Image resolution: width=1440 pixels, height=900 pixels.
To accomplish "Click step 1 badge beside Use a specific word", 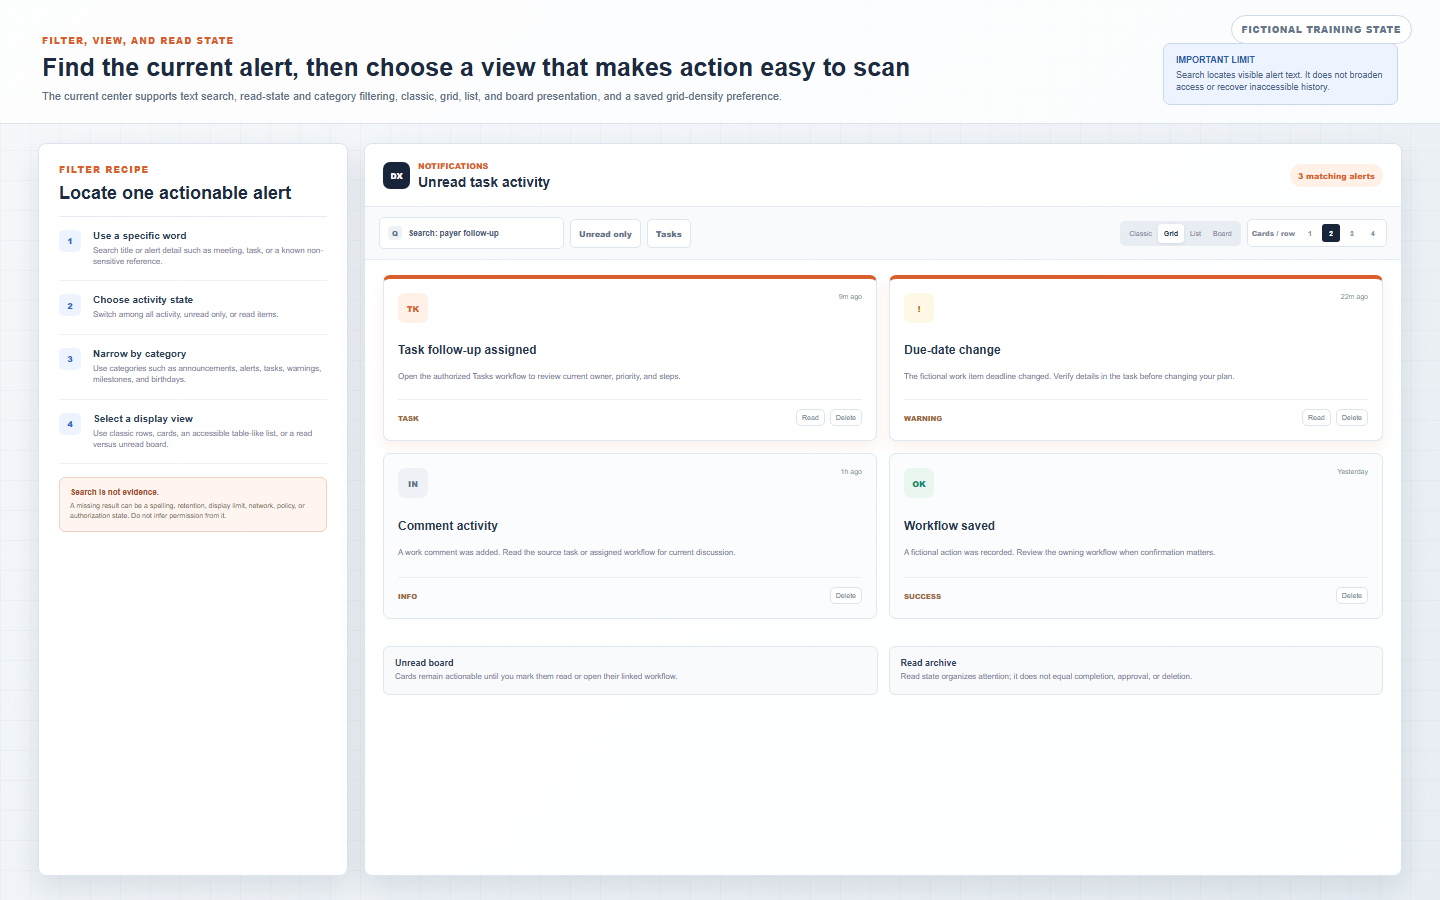I will (70, 241).
